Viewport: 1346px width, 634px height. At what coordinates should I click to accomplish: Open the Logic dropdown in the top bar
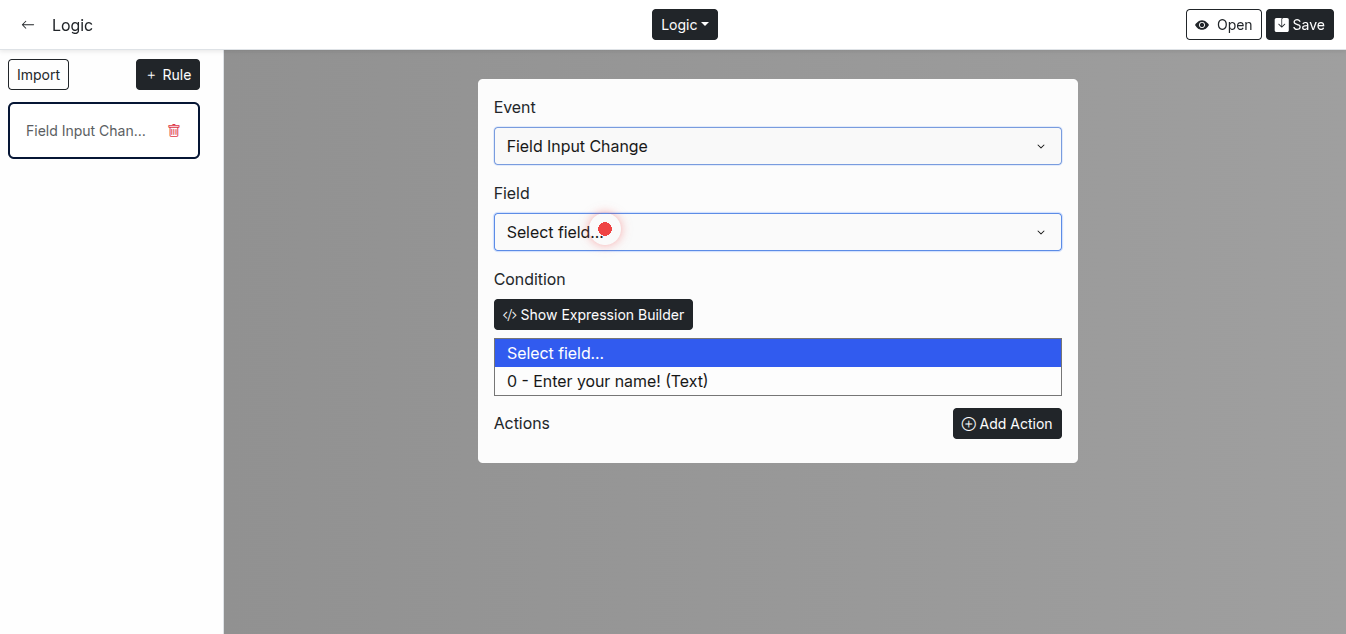684,25
